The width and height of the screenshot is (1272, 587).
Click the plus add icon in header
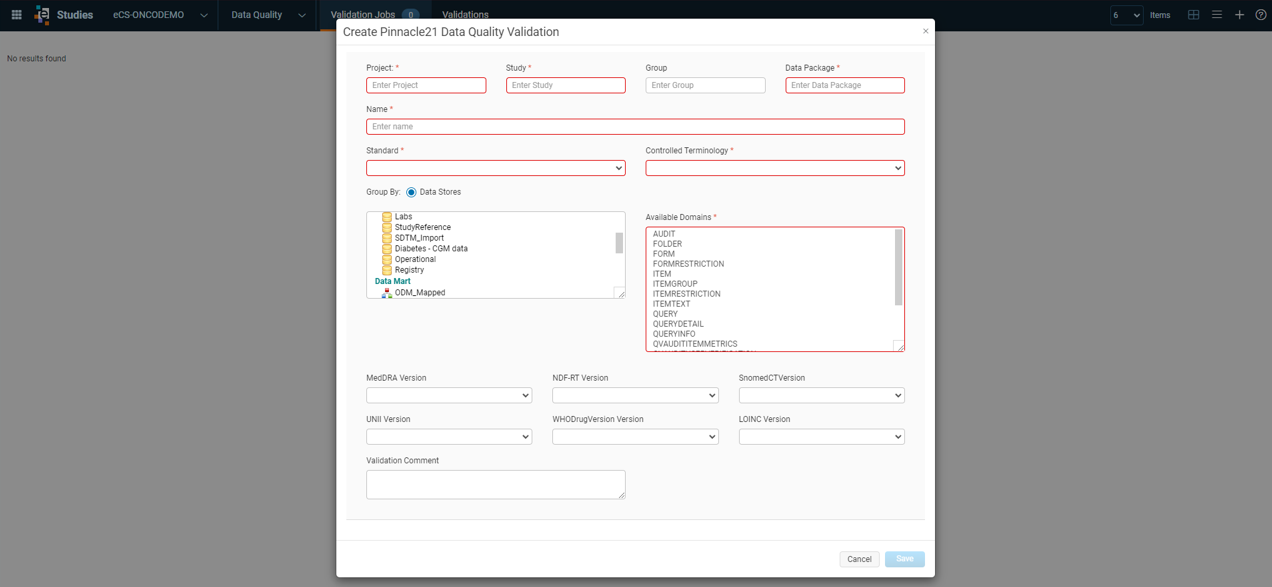pos(1239,15)
